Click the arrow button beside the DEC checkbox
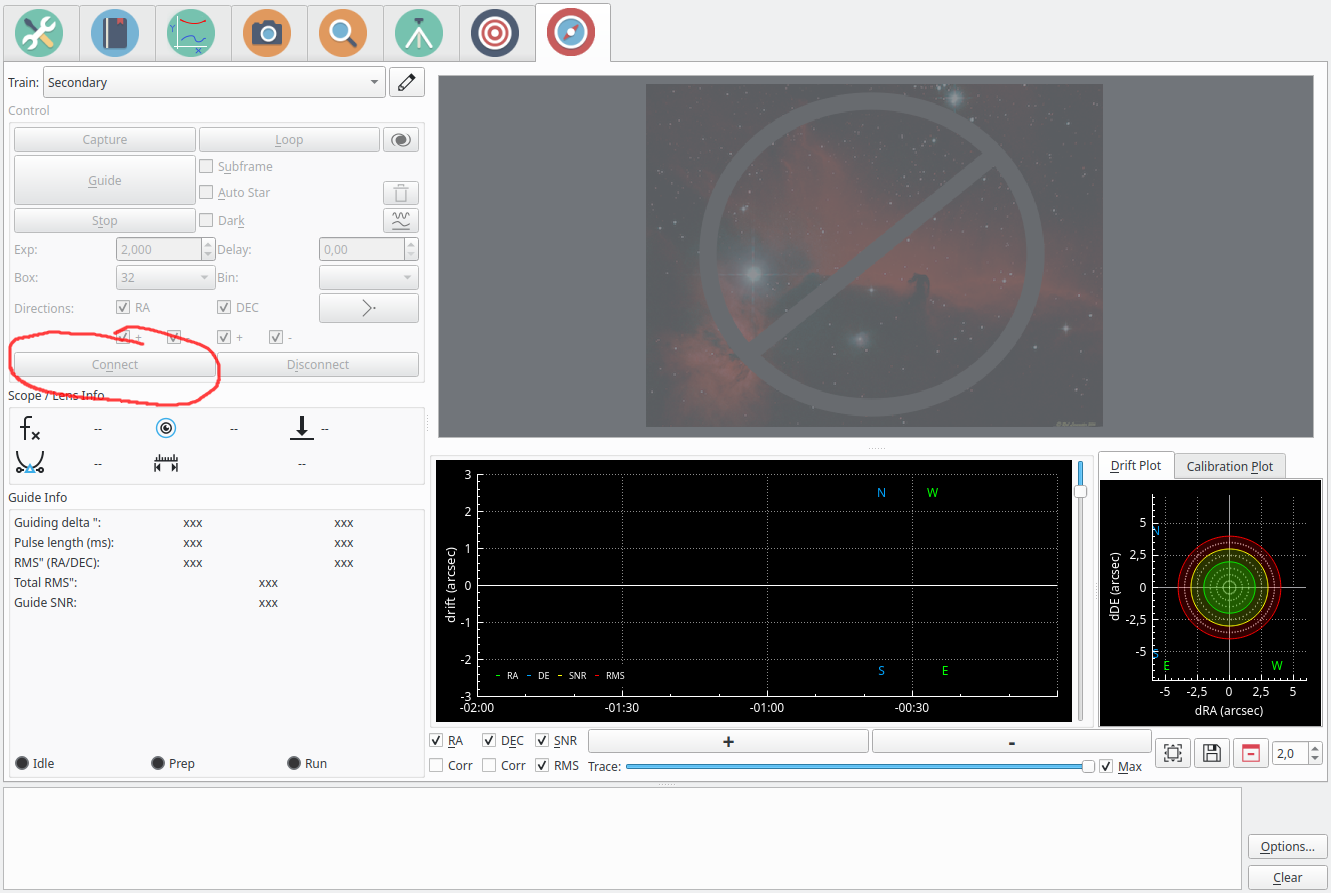Viewport: 1331px width, 893px height. (x=369, y=308)
